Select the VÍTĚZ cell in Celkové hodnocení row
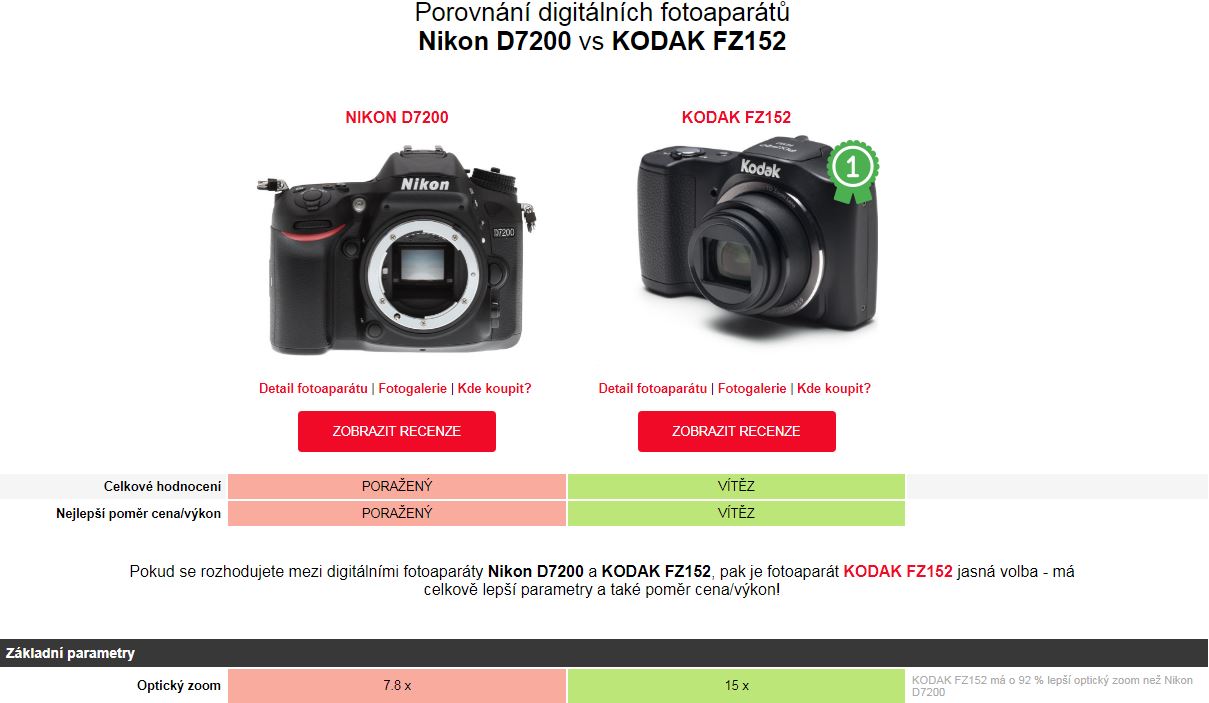 736,486
